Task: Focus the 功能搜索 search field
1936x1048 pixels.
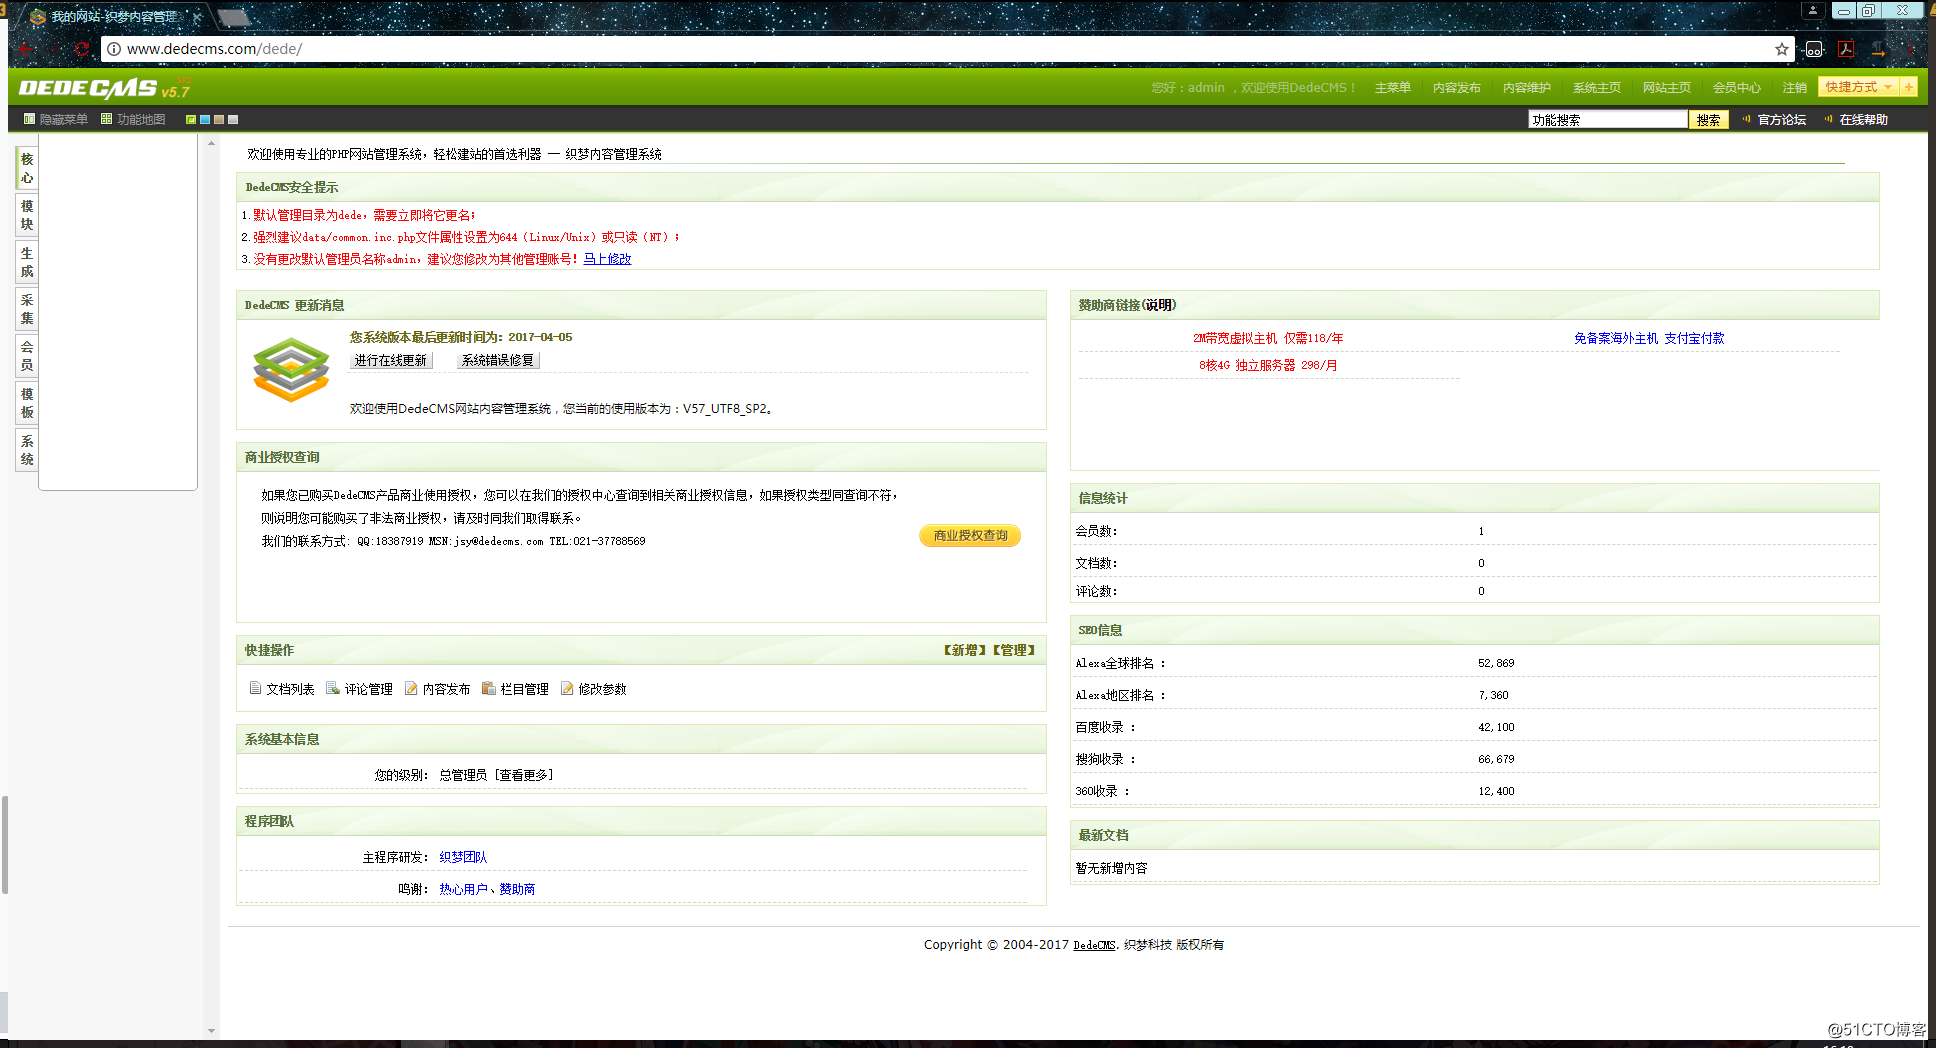Action: (1608, 120)
